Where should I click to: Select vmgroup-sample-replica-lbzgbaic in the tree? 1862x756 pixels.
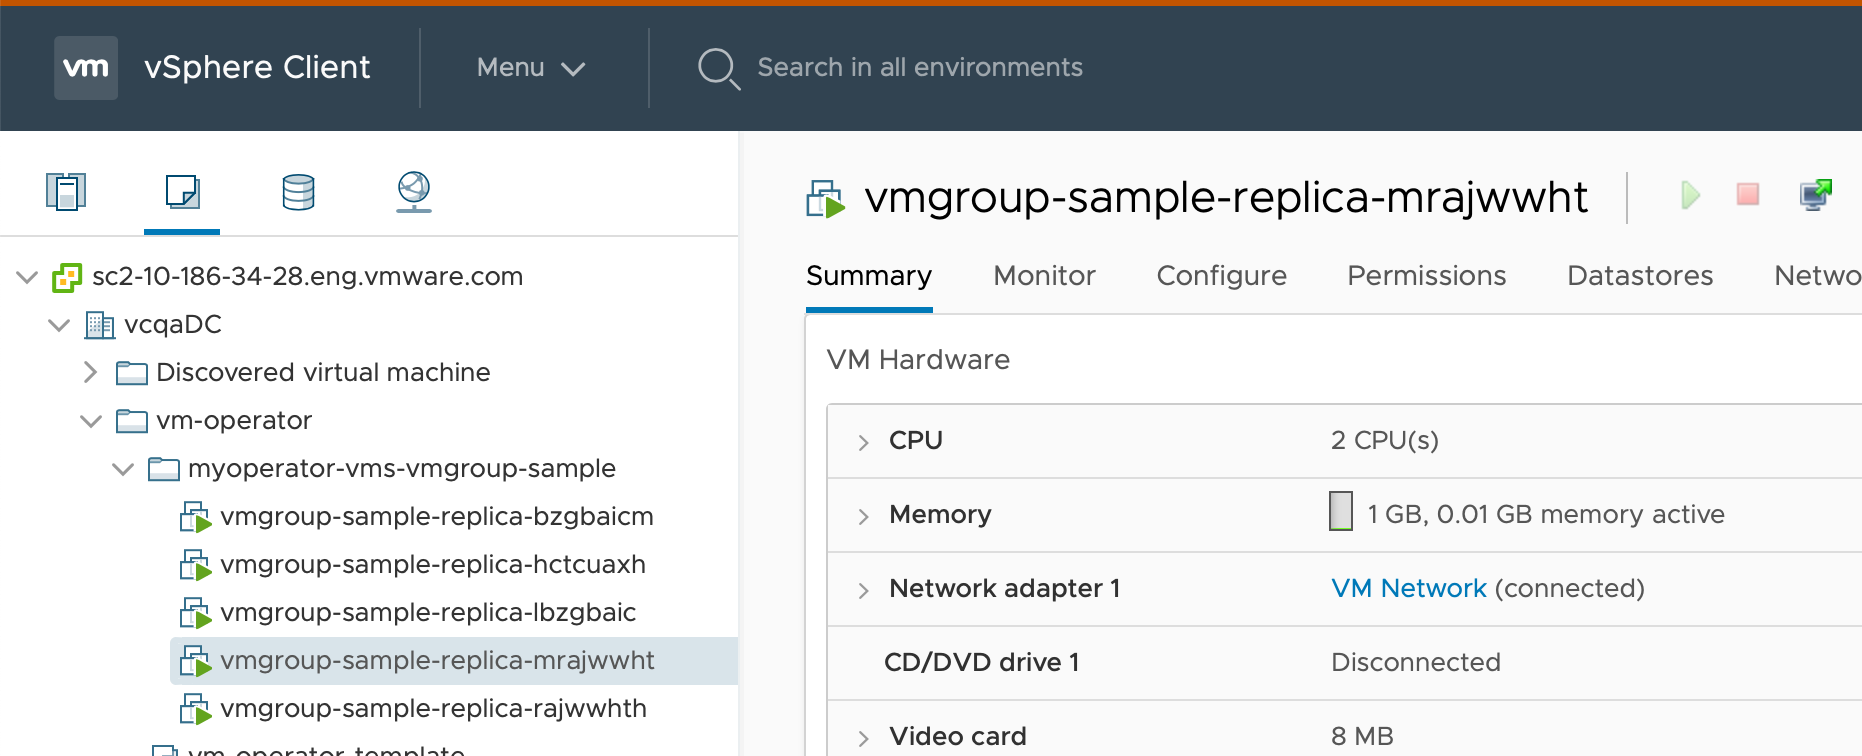428,612
